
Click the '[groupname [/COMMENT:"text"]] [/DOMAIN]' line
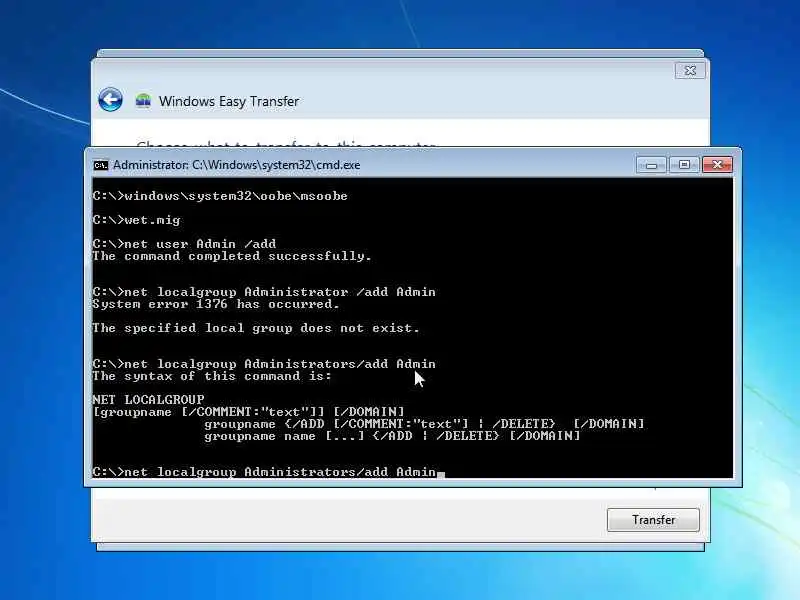pos(248,412)
